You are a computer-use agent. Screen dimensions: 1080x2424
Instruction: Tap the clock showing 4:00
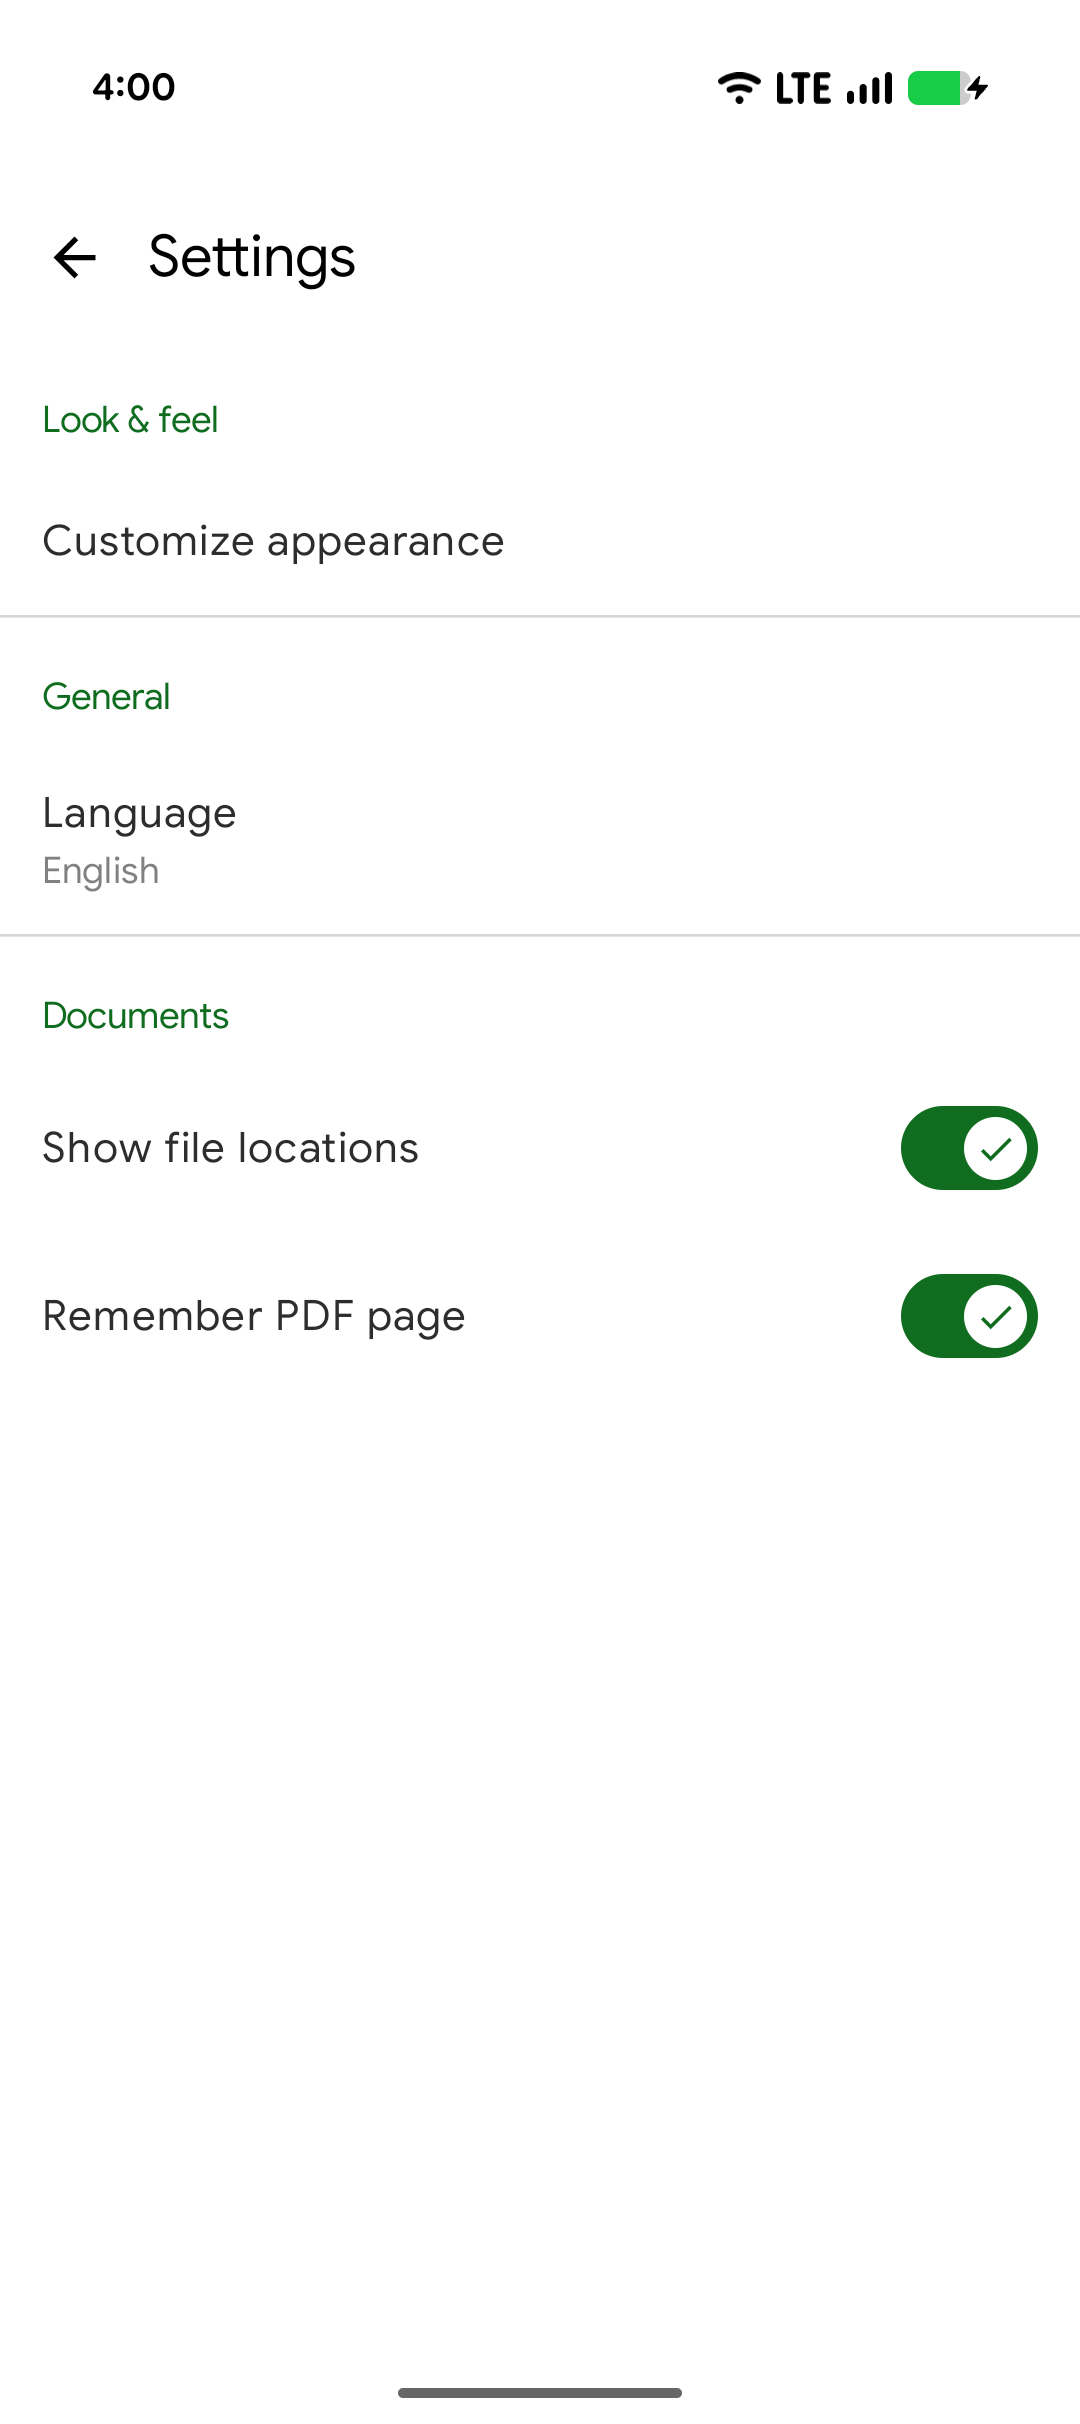[134, 87]
